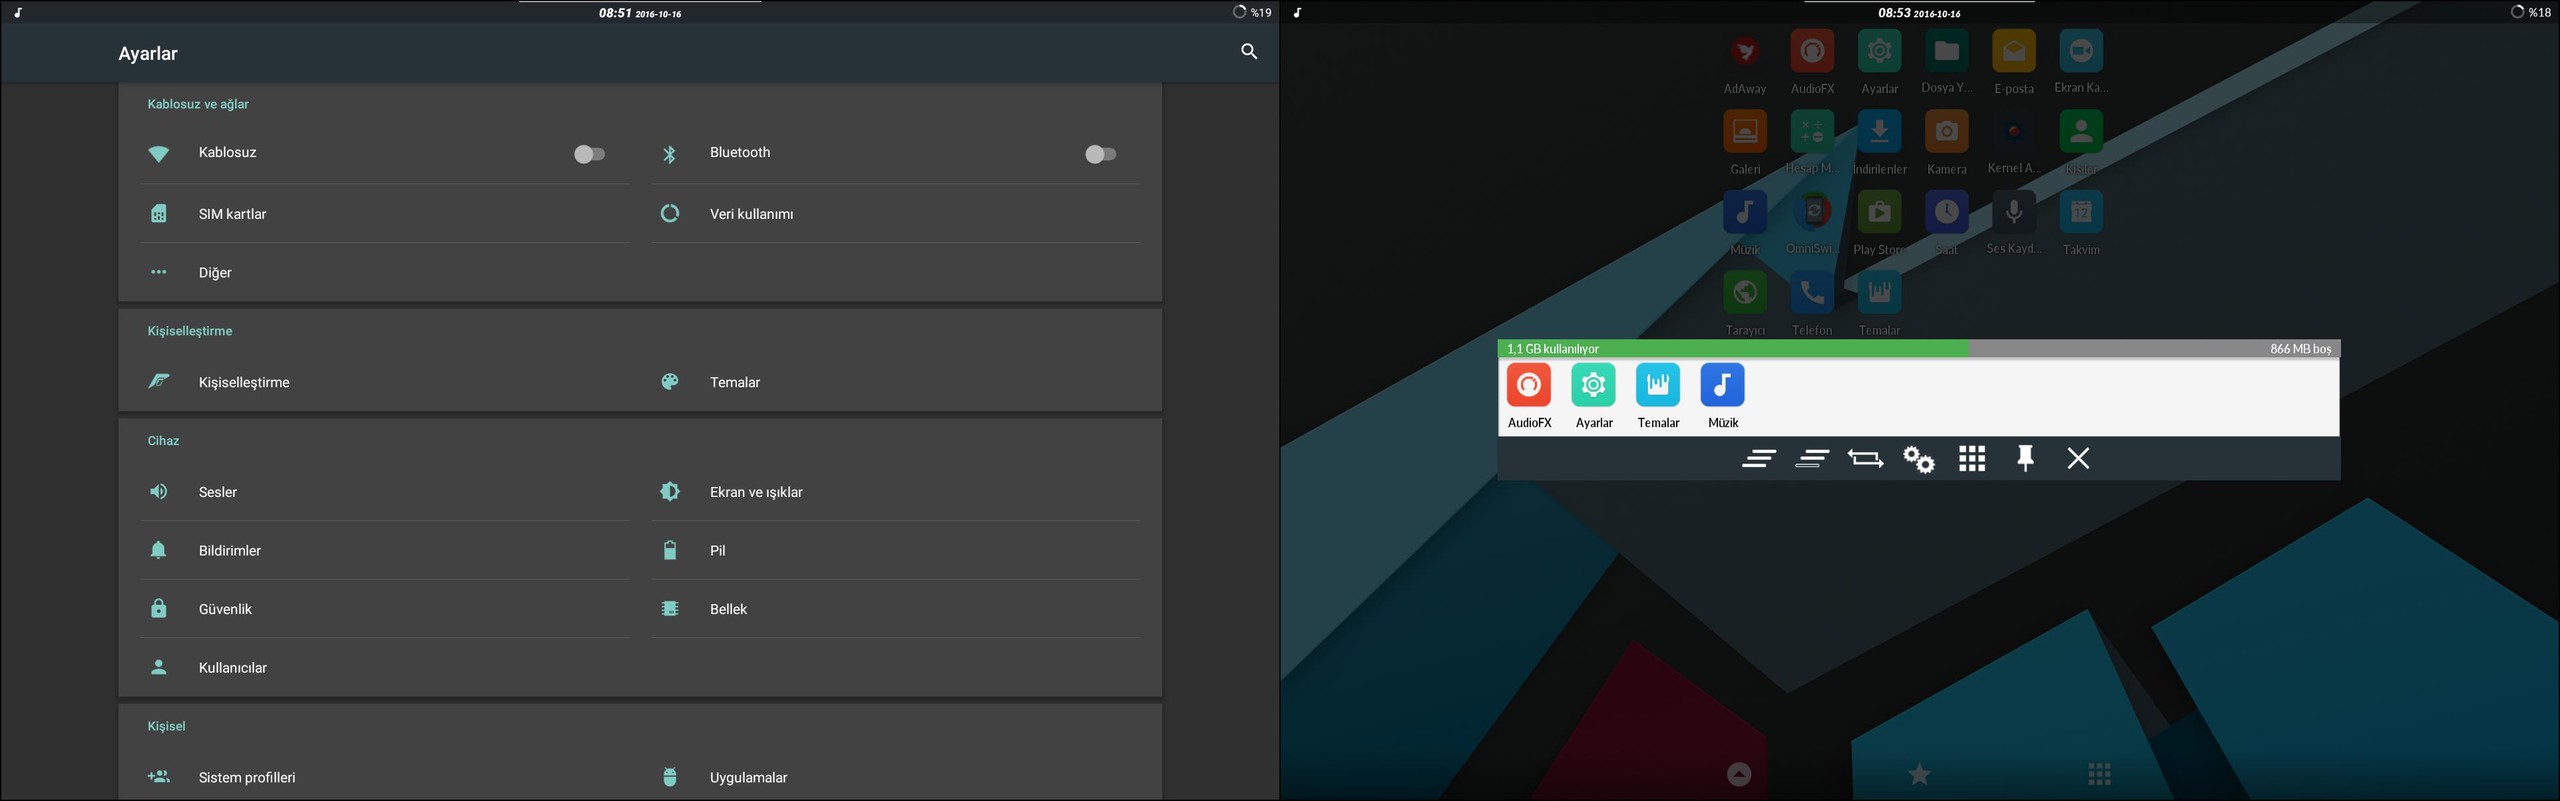Click the grid icon in switcher toolbar

pyautogui.click(x=1972, y=459)
